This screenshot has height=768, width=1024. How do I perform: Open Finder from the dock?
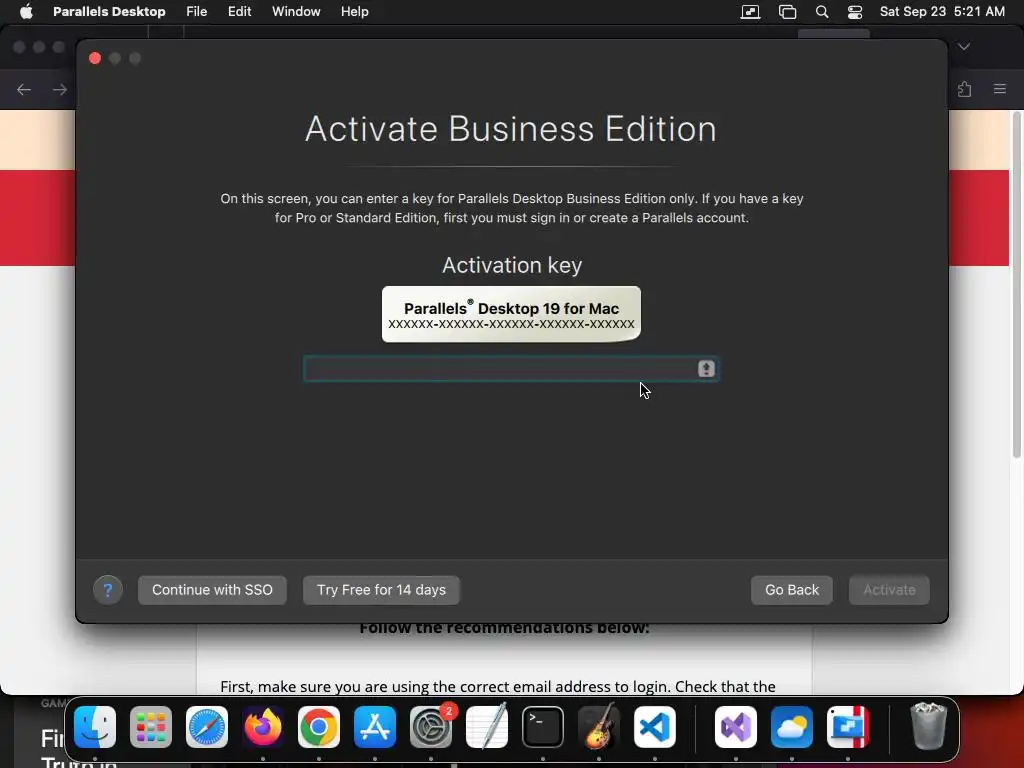coord(95,727)
